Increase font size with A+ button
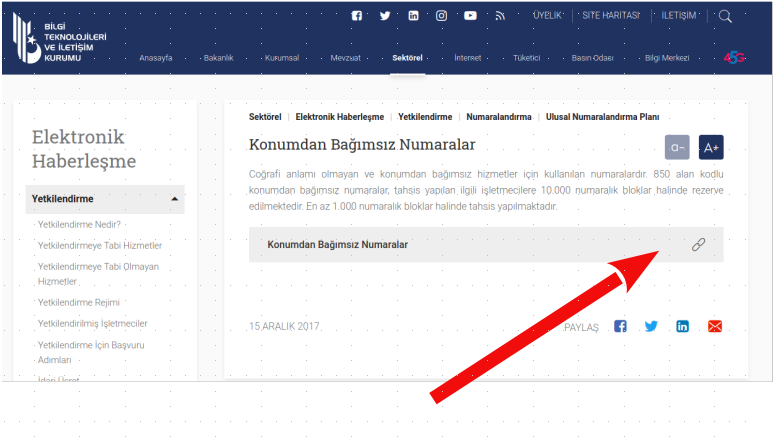This screenshot has height=447, width=780. pyautogui.click(x=711, y=147)
